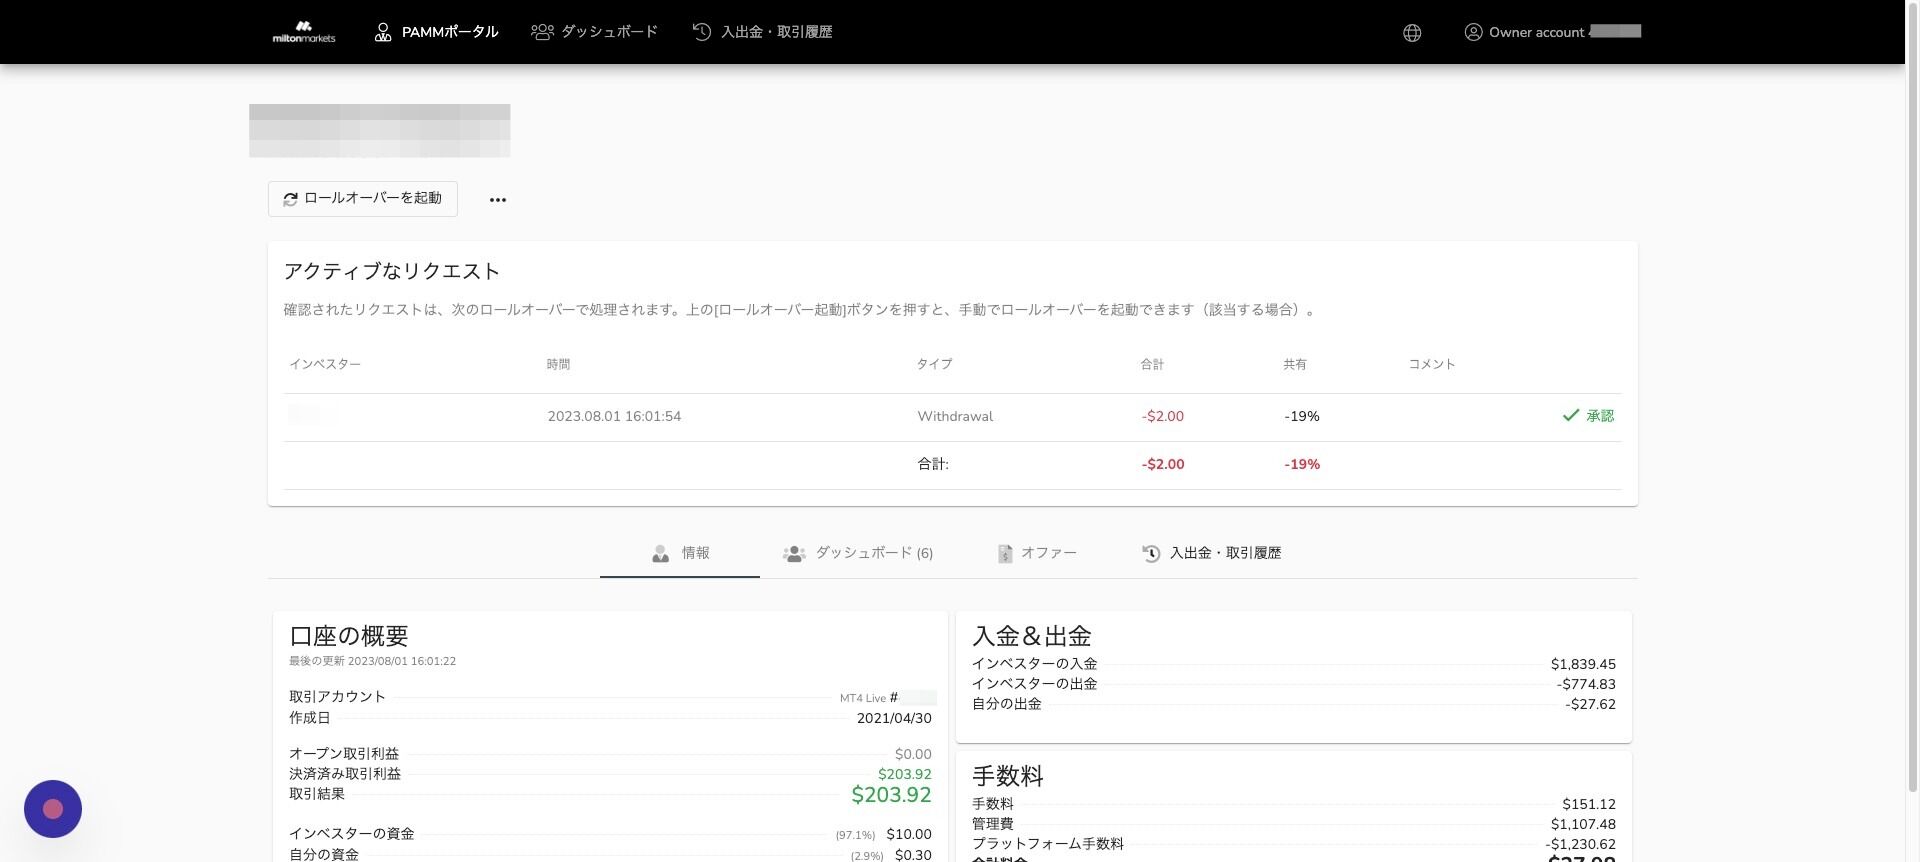Click the 自分の資金 value $0.30

tap(913, 855)
